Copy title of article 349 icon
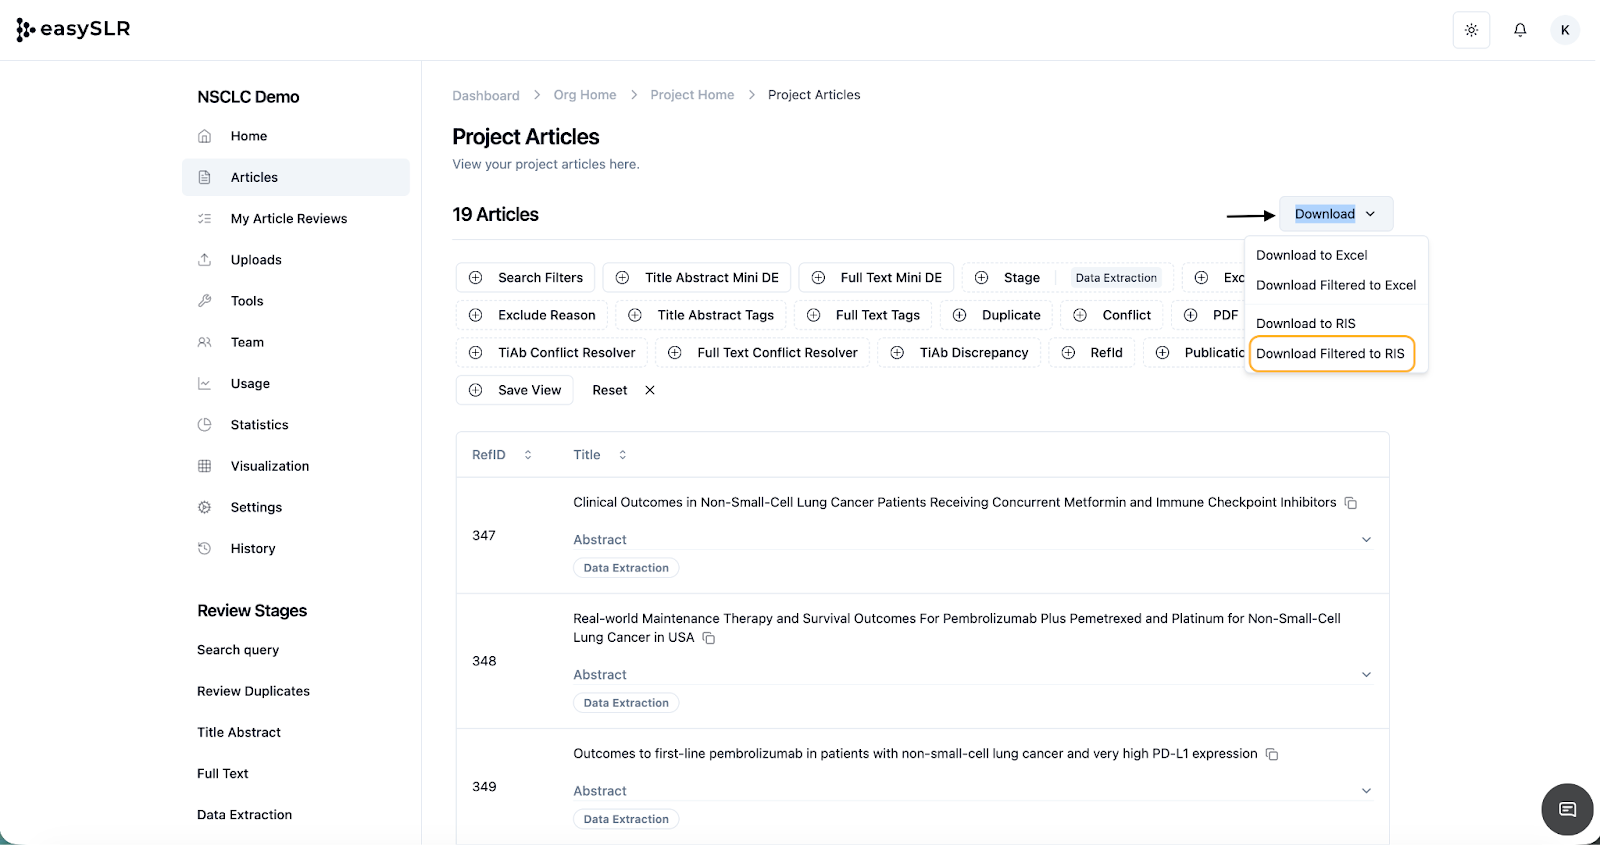Viewport: 1600px width, 845px height. pyautogui.click(x=1272, y=754)
